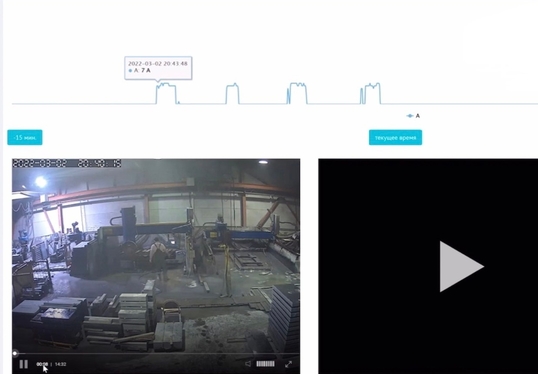
Task: Click the workshop camera footage frame
Action: (156, 256)
